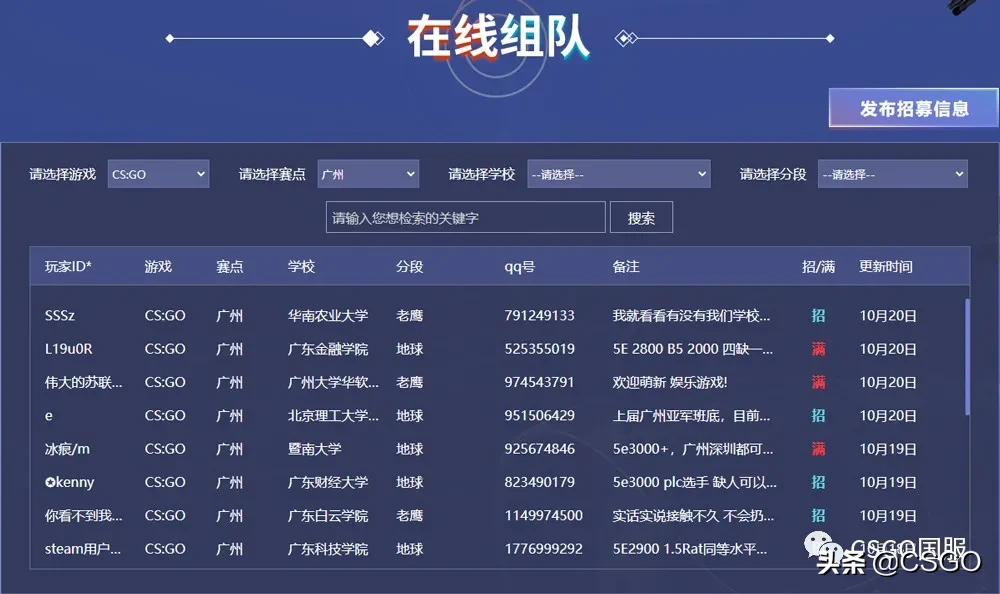The image size is (1000, 594).
Task: Click remark 欢迎萌新 娱乐游戏!
Action: point(670,382)
